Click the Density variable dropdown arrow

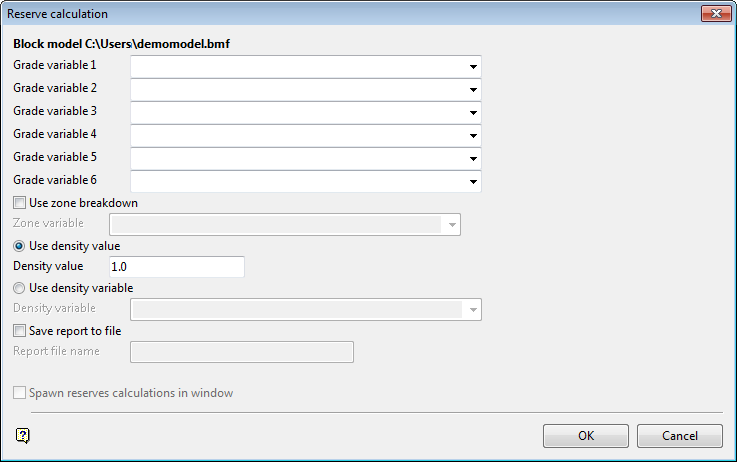pyautogui.click(x=473, y=310)
